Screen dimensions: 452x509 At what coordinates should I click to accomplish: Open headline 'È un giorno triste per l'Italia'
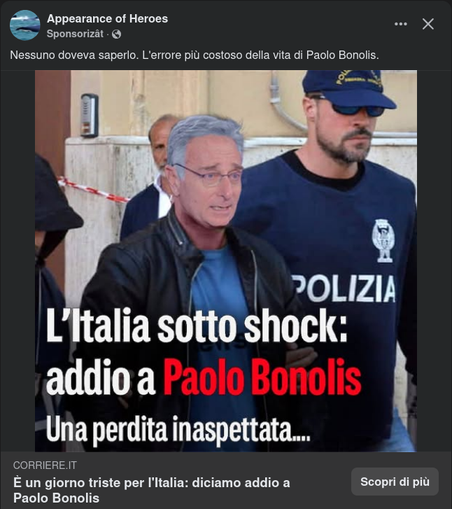pyautogui.click(x=152, y=490)
